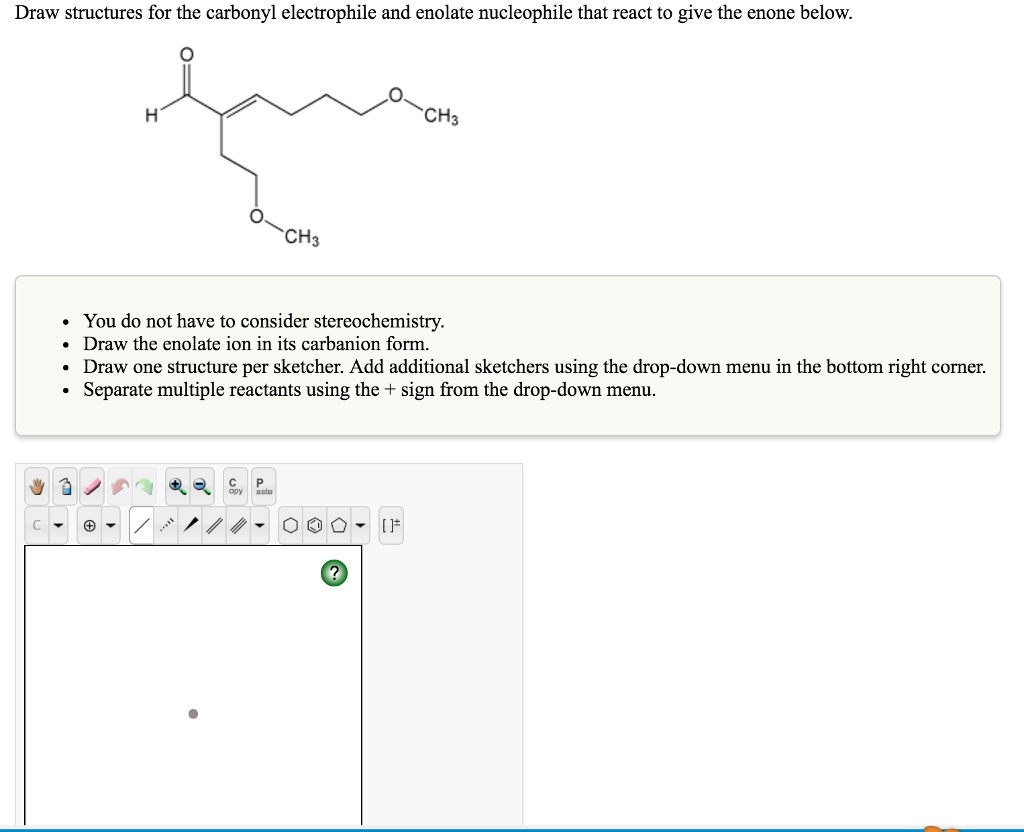Zoom in on the sketcher canvas
Viewport: 1024px width, 832px height.
coord(176,487)
